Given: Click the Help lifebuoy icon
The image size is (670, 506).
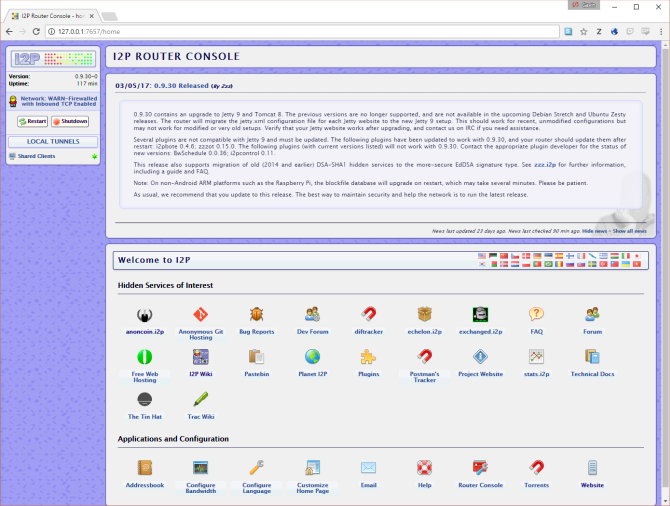Looking at the screenshot, I should pyautogui.click(x=424, y=467).
